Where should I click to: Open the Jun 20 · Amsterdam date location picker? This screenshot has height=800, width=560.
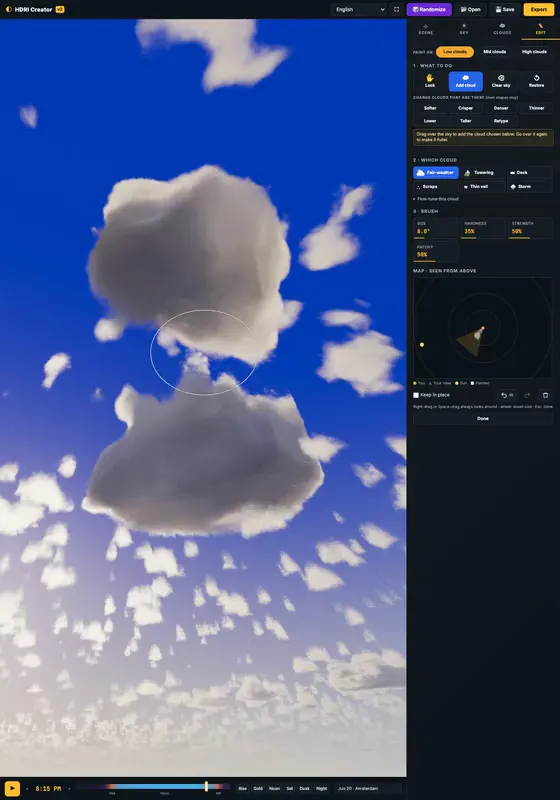click(368, 788)
